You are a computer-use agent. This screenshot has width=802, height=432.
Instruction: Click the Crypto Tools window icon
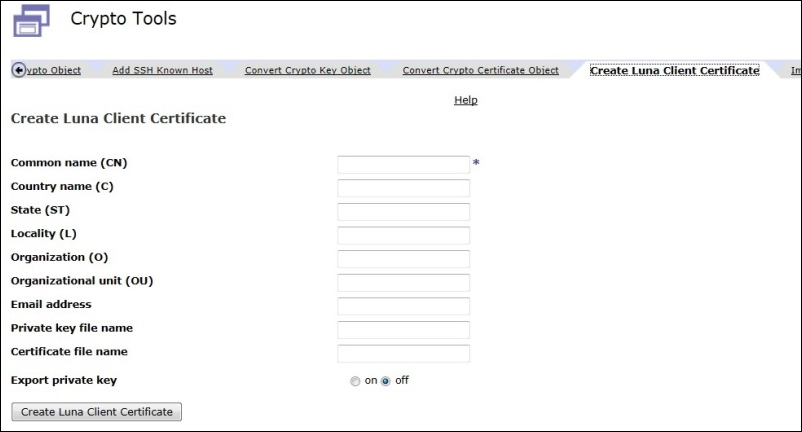31,21
